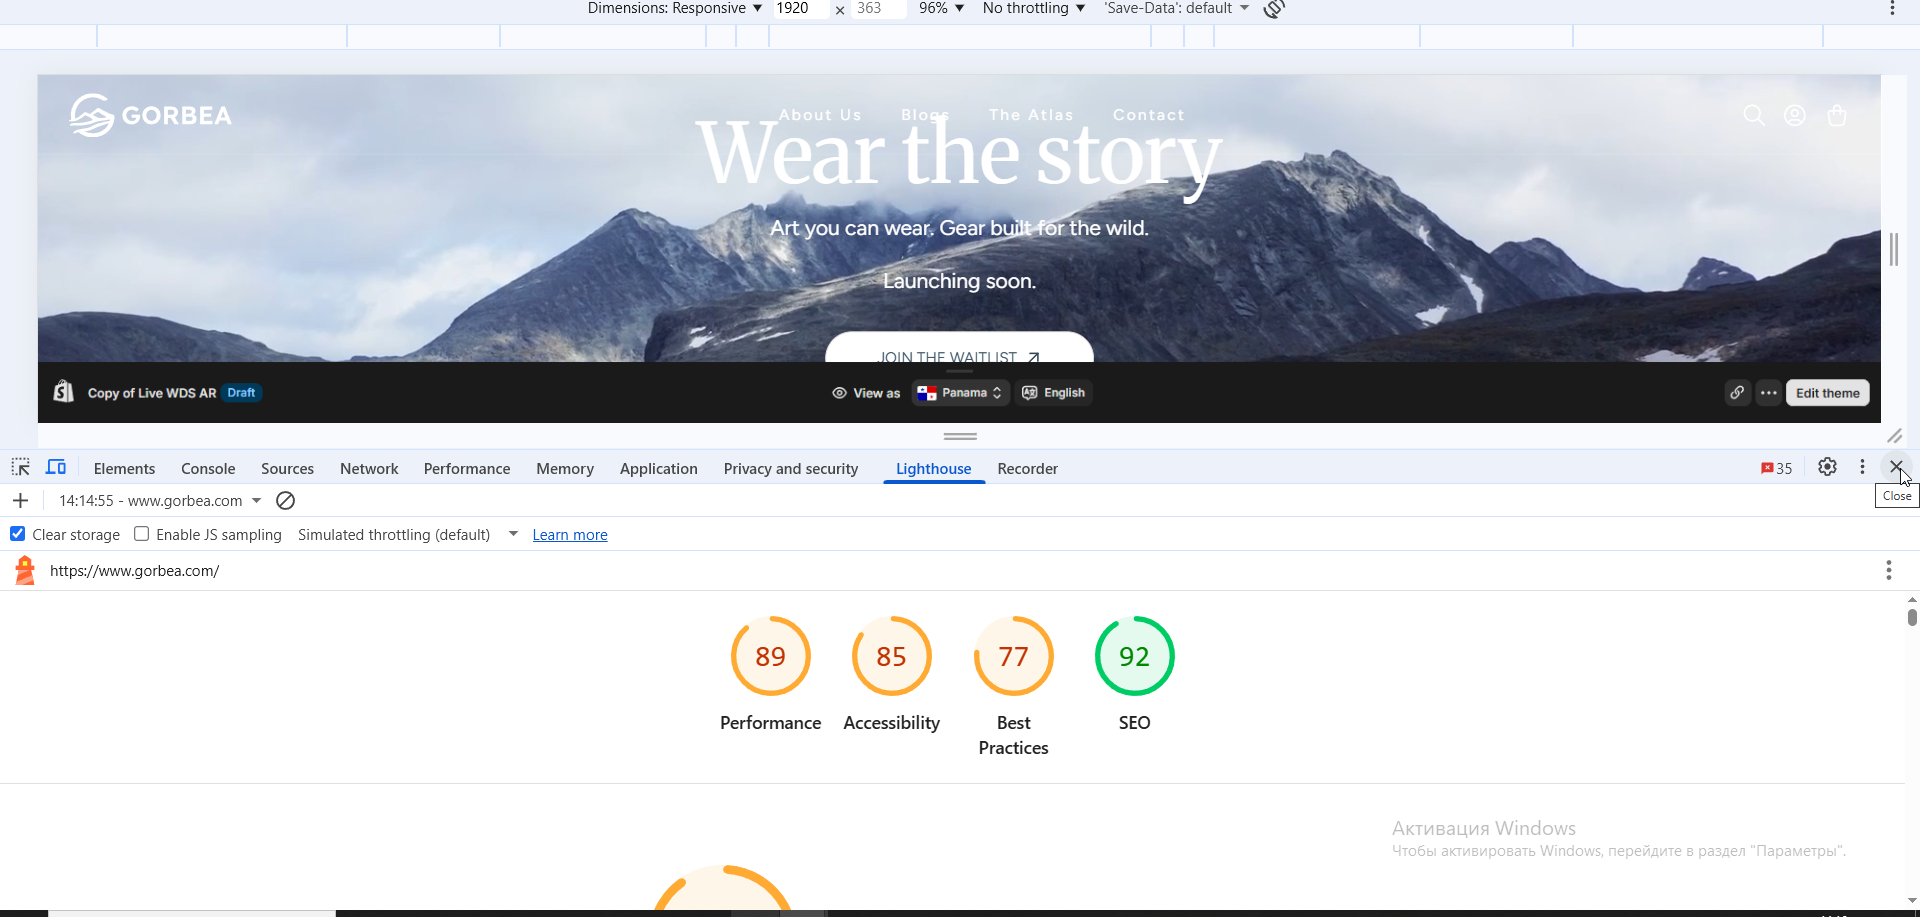Switch to the Memory tab
Viewport: 1920px width, 917px height.
click(x=565, y=469)
